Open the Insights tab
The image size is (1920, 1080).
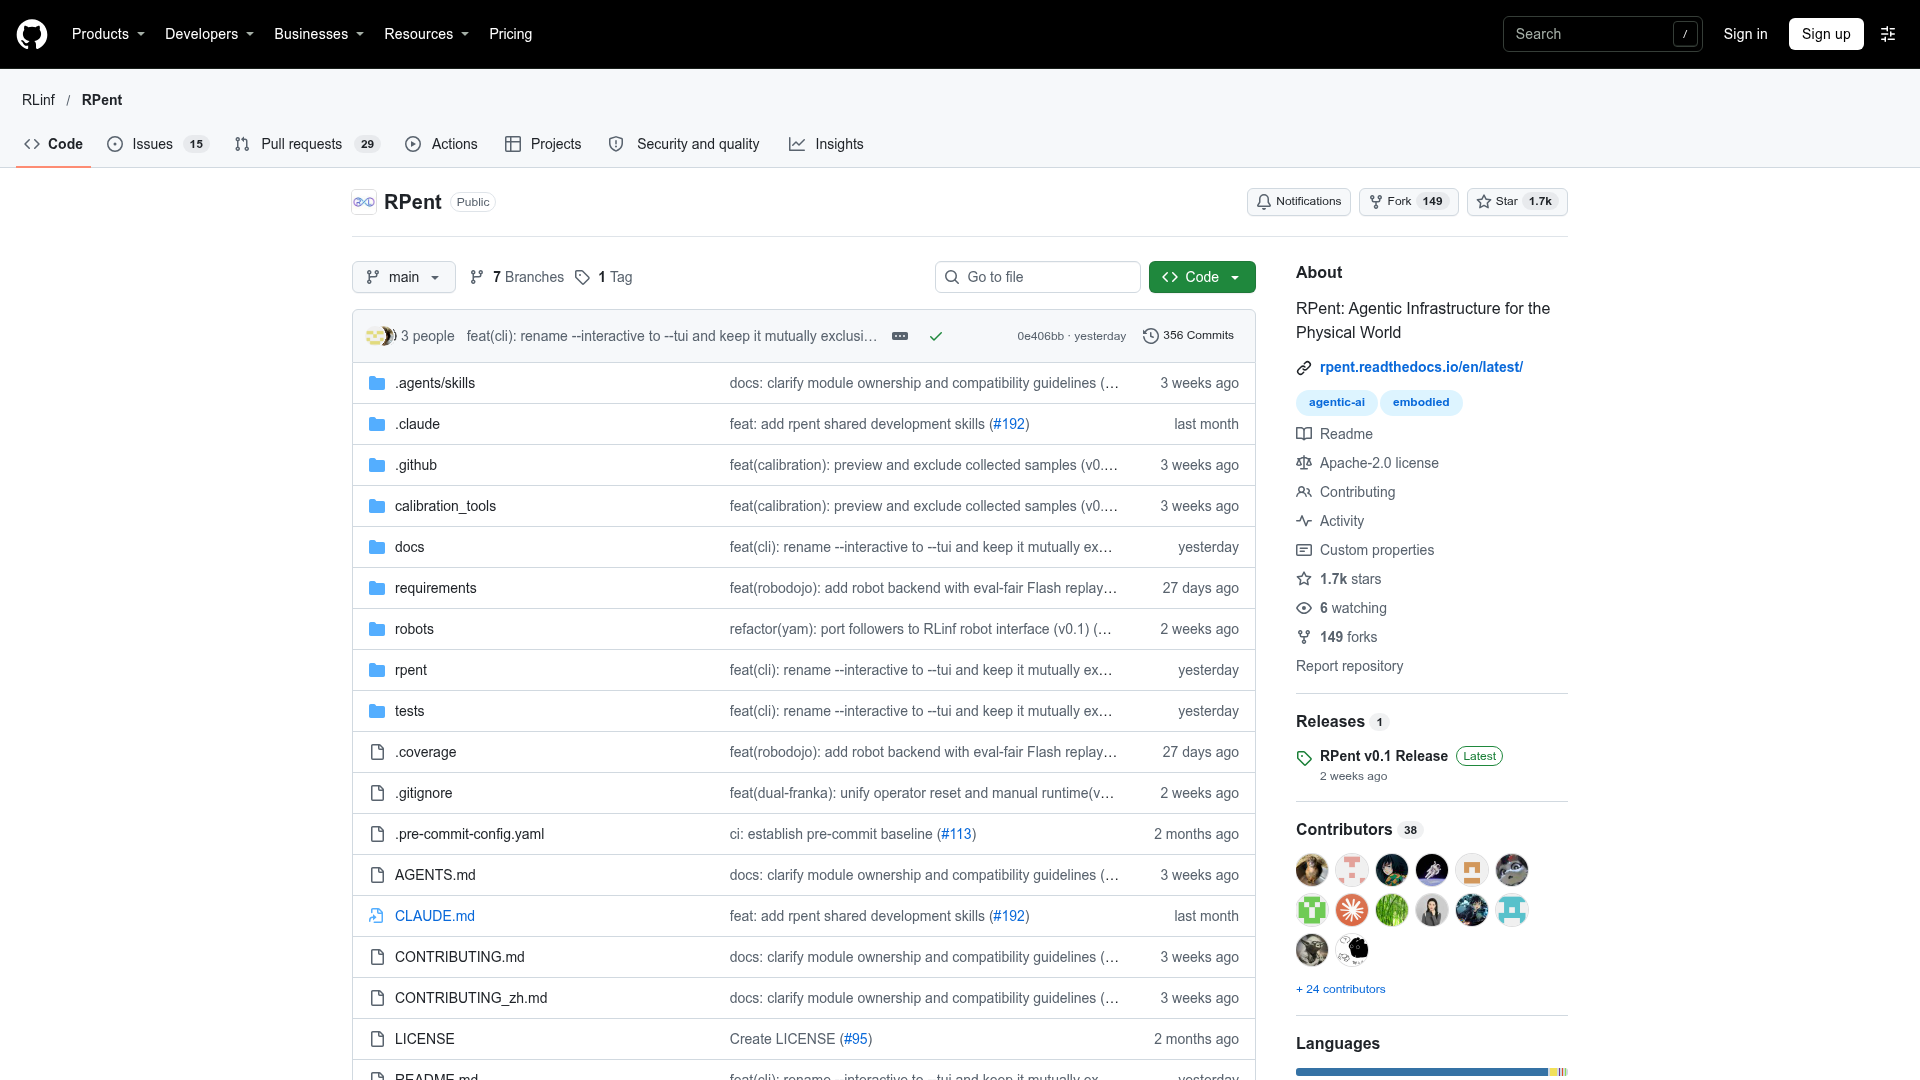826,144
